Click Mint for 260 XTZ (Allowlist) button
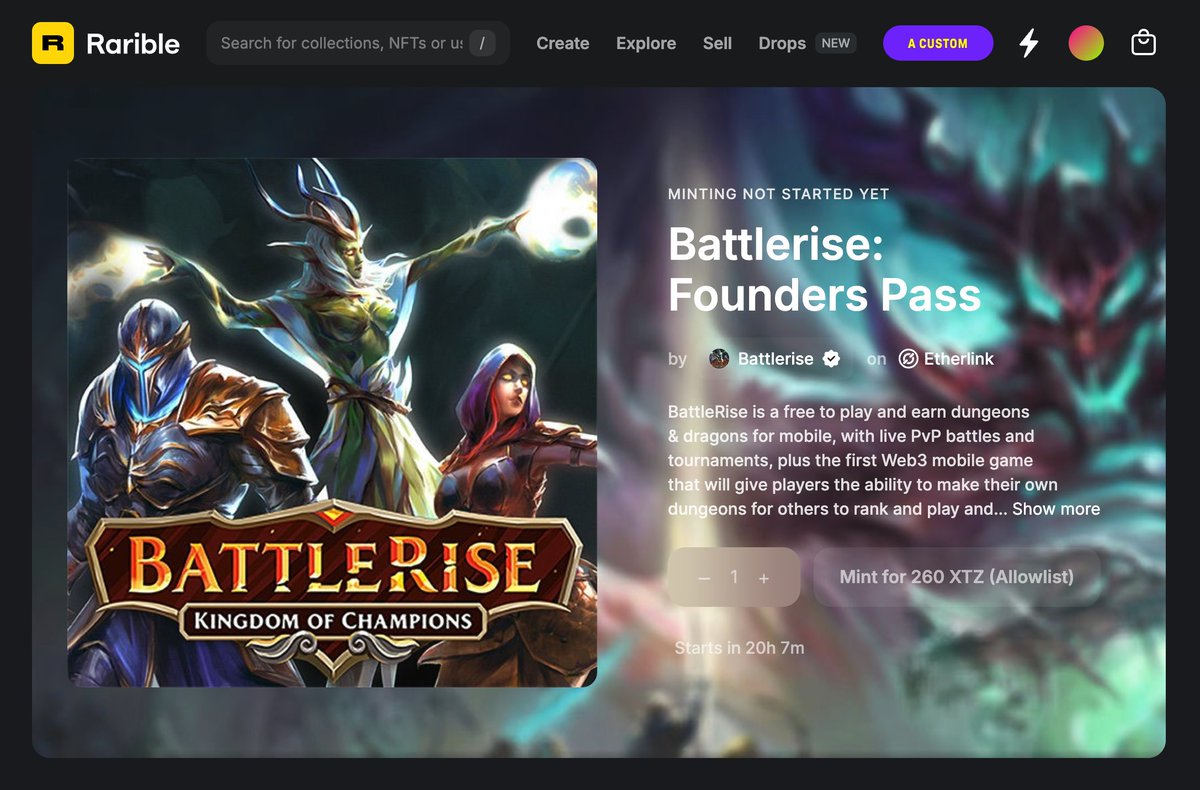 click(x=957, y=577)
